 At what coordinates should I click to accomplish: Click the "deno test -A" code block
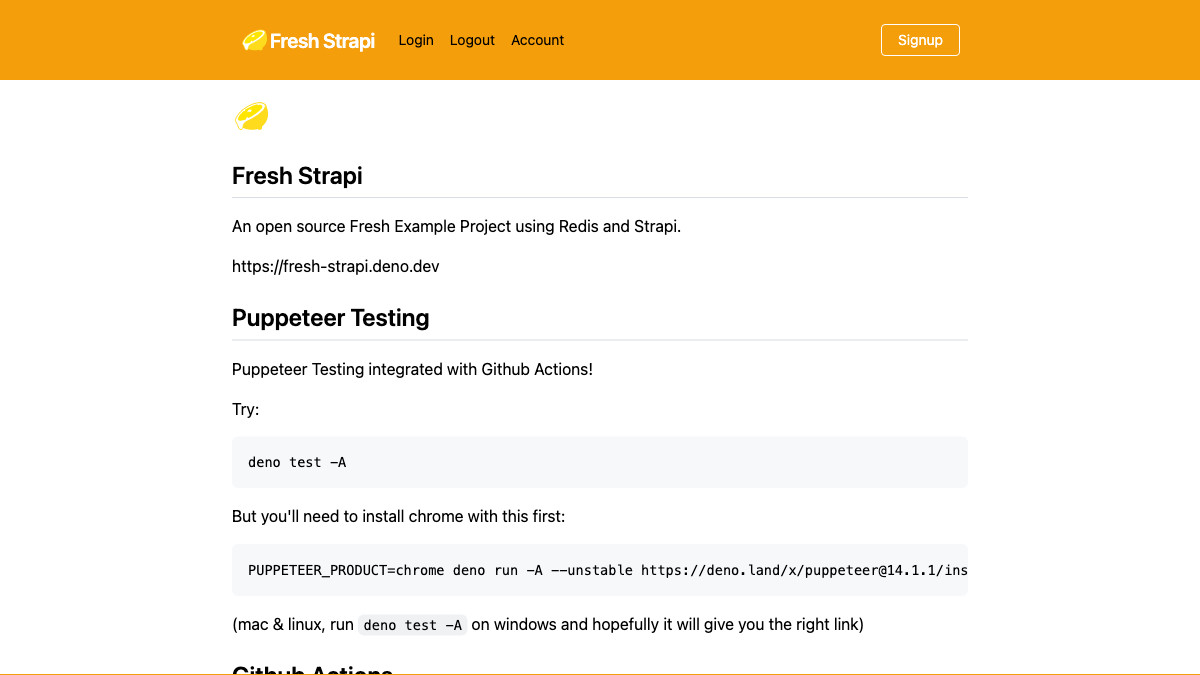point(600,462)
